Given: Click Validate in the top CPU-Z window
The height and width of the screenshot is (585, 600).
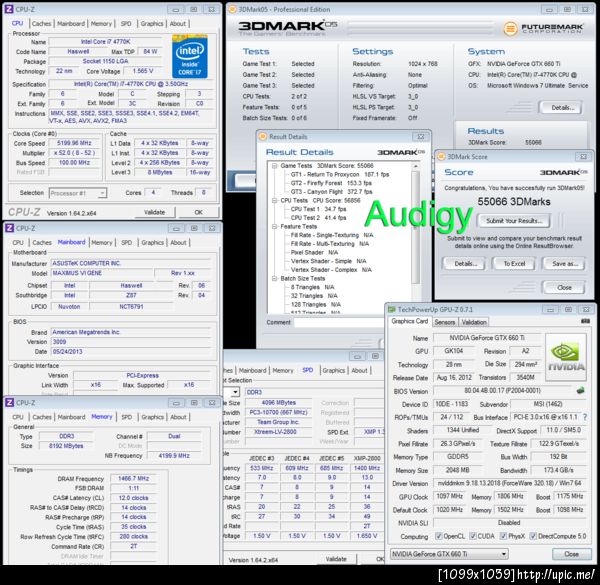Looking at the screenshot, I should click(x=155, y=212).
